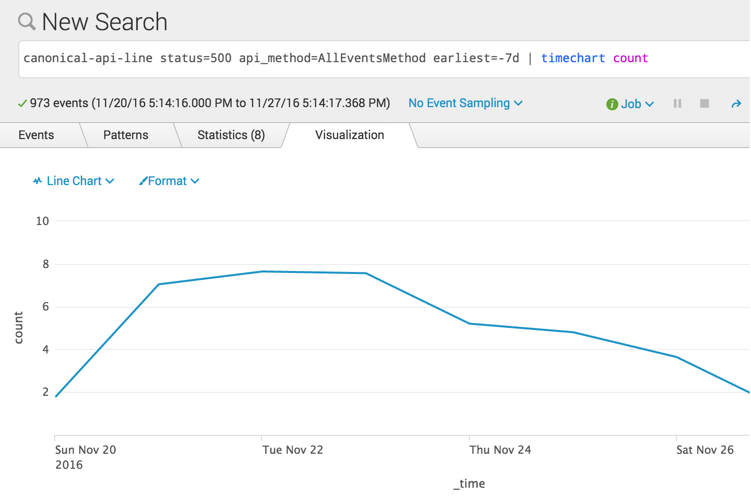751x501 pixels.
Task: Click the timechart command in the query
Action: coord(573,58)
